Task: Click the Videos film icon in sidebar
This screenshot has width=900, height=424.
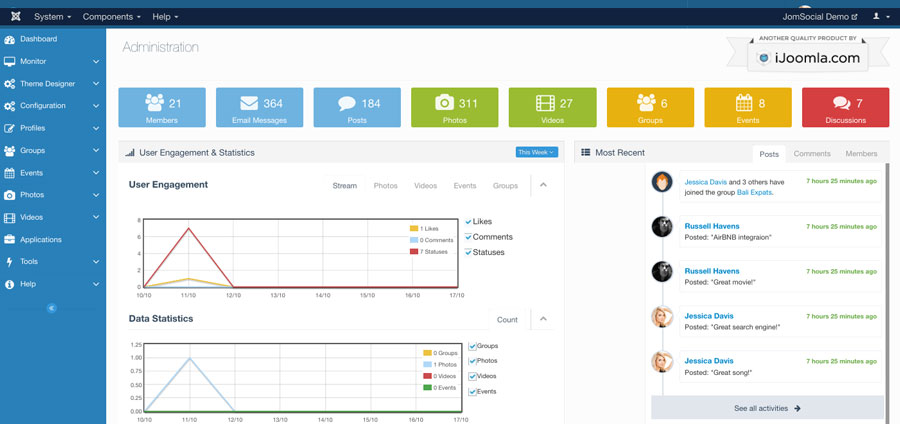Action: 9,217
